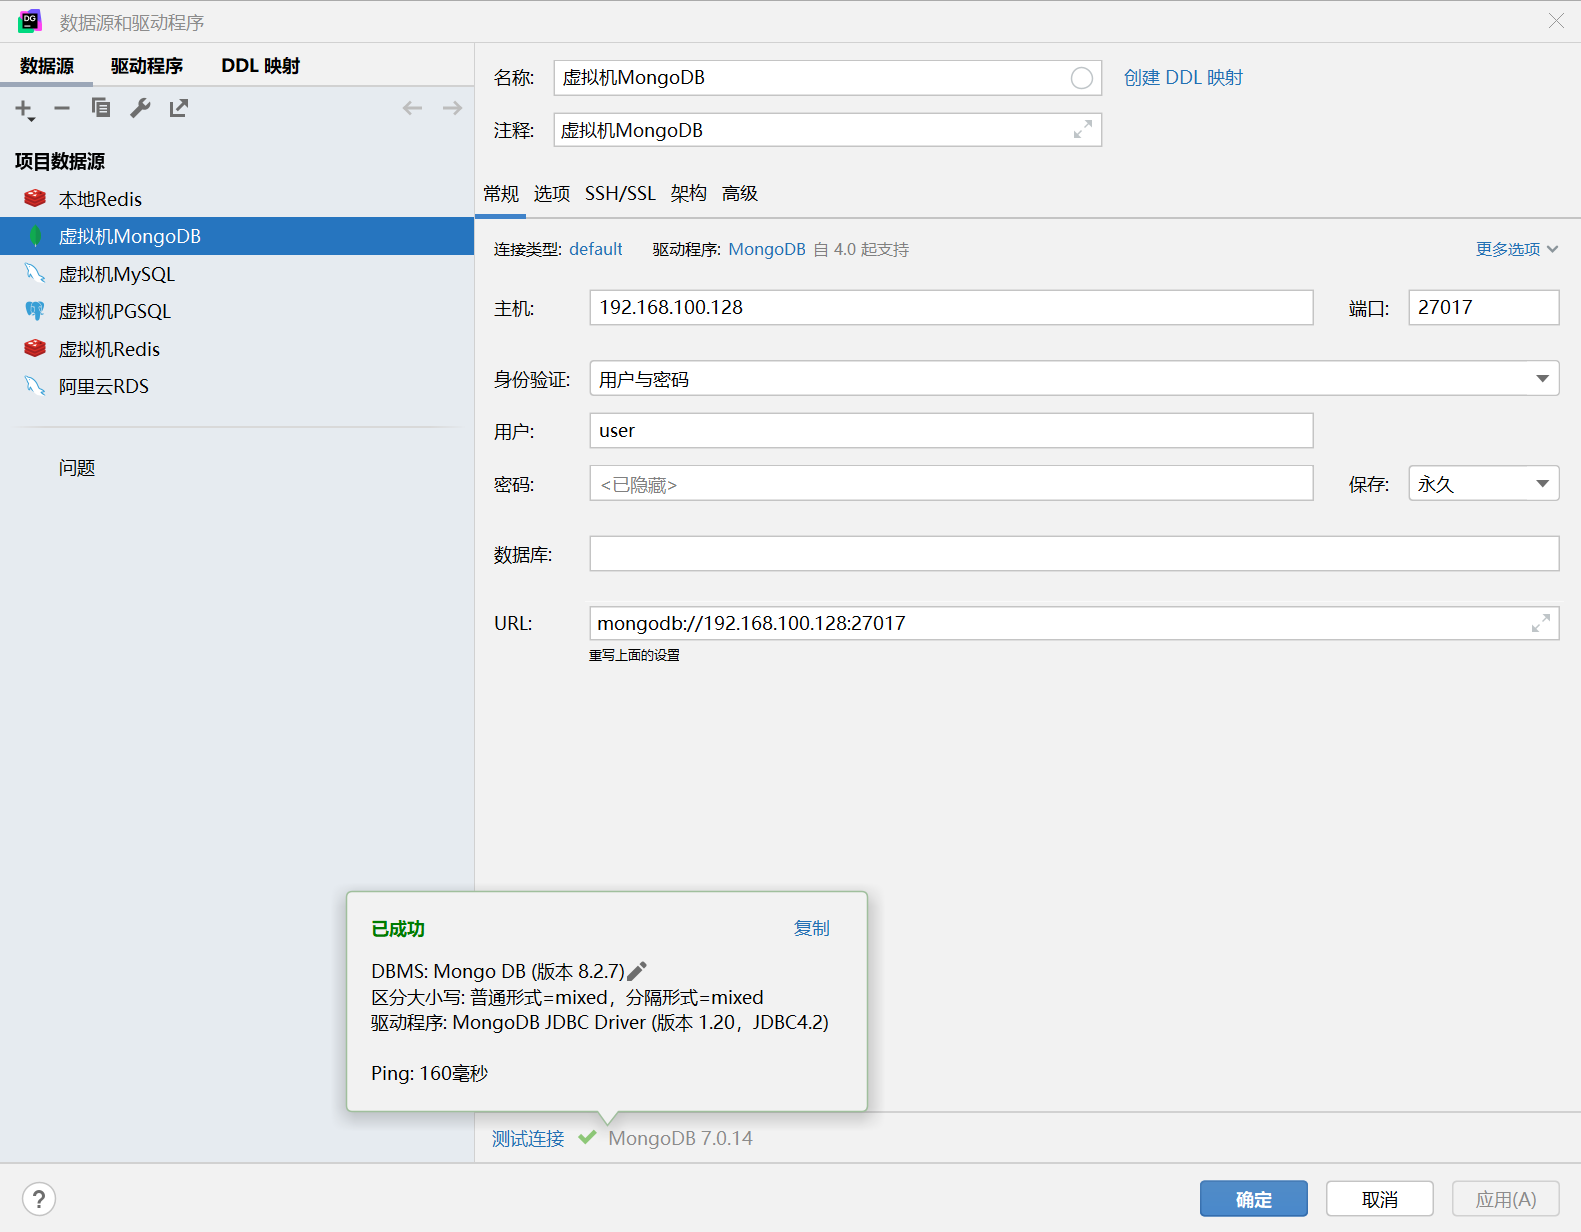Close the dialog with the X button
The image size is (1581, 1232).
(x=1556, y=21)
